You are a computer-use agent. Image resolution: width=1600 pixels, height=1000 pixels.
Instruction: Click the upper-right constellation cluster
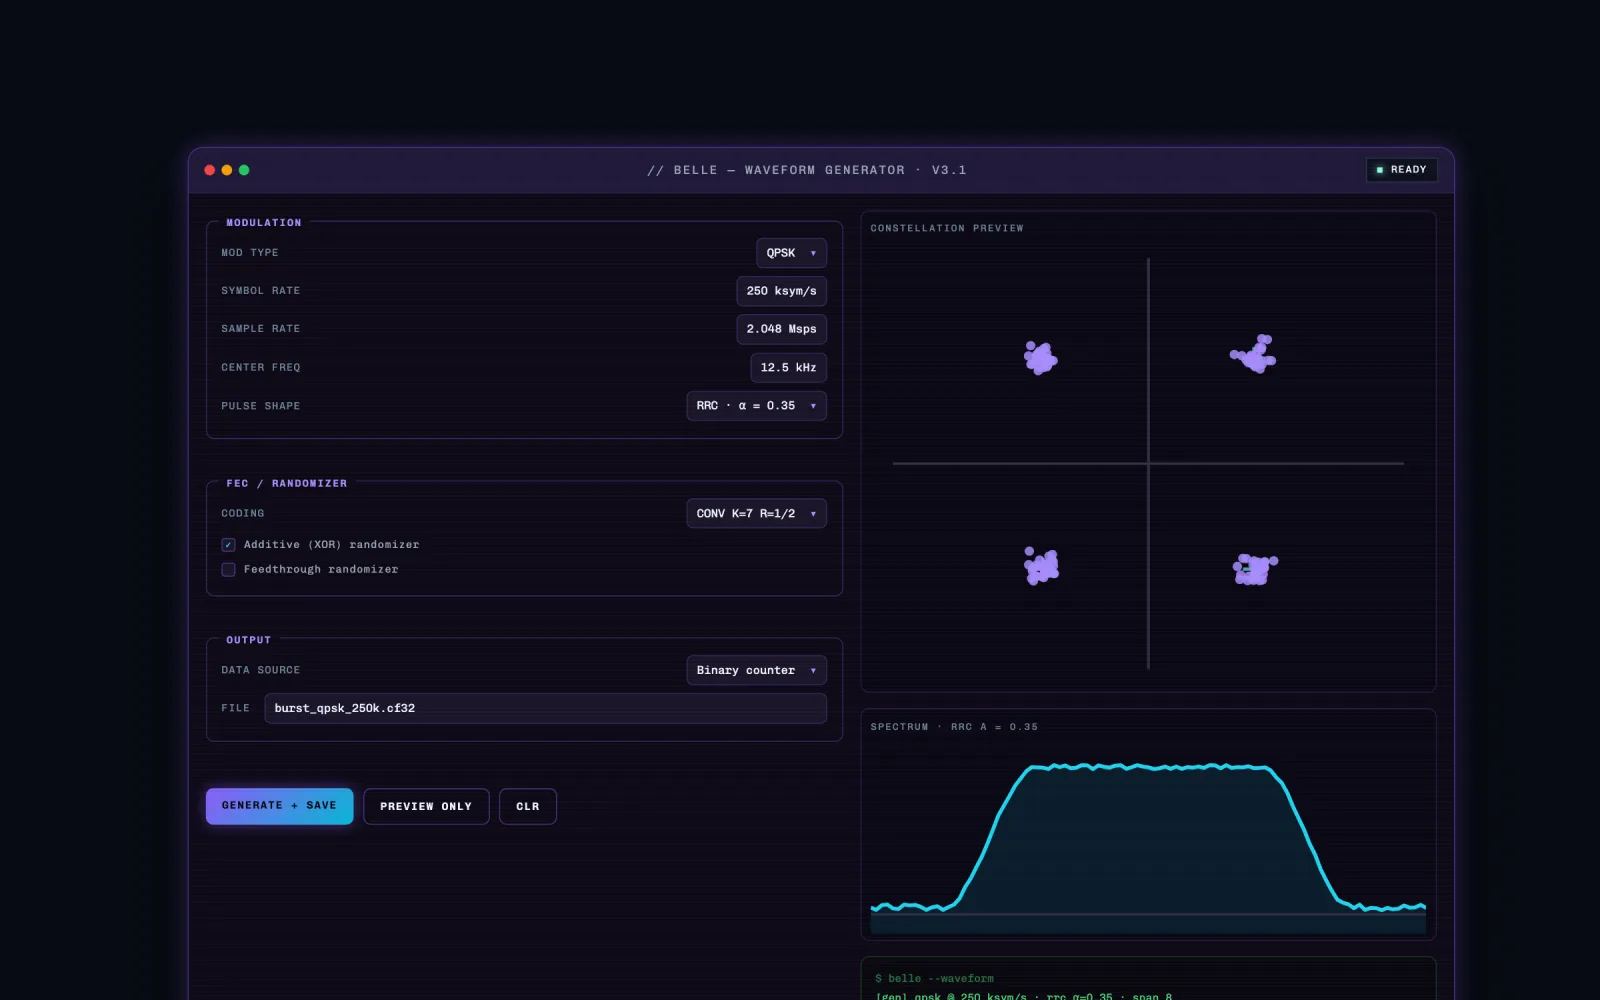(x=1254, y=354)
